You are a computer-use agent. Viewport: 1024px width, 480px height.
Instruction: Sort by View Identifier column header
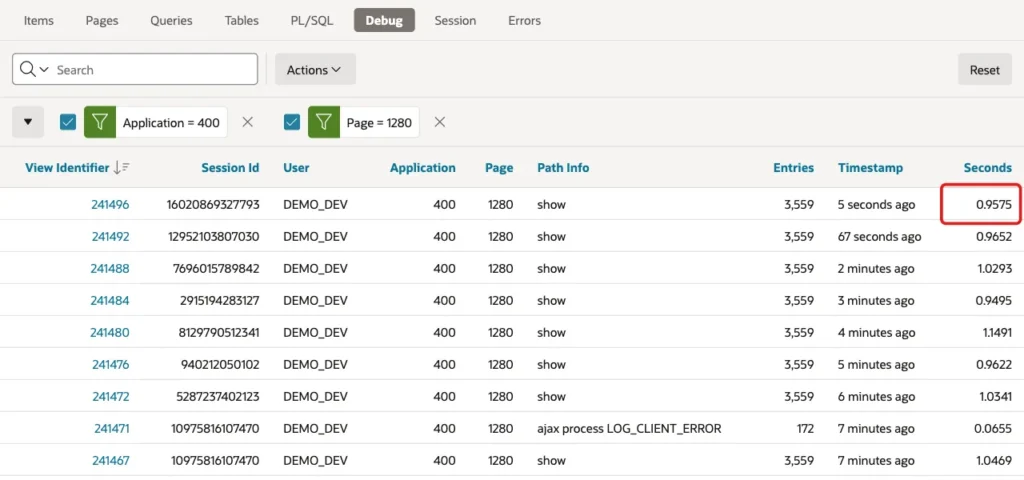click(x=67, y=168)
